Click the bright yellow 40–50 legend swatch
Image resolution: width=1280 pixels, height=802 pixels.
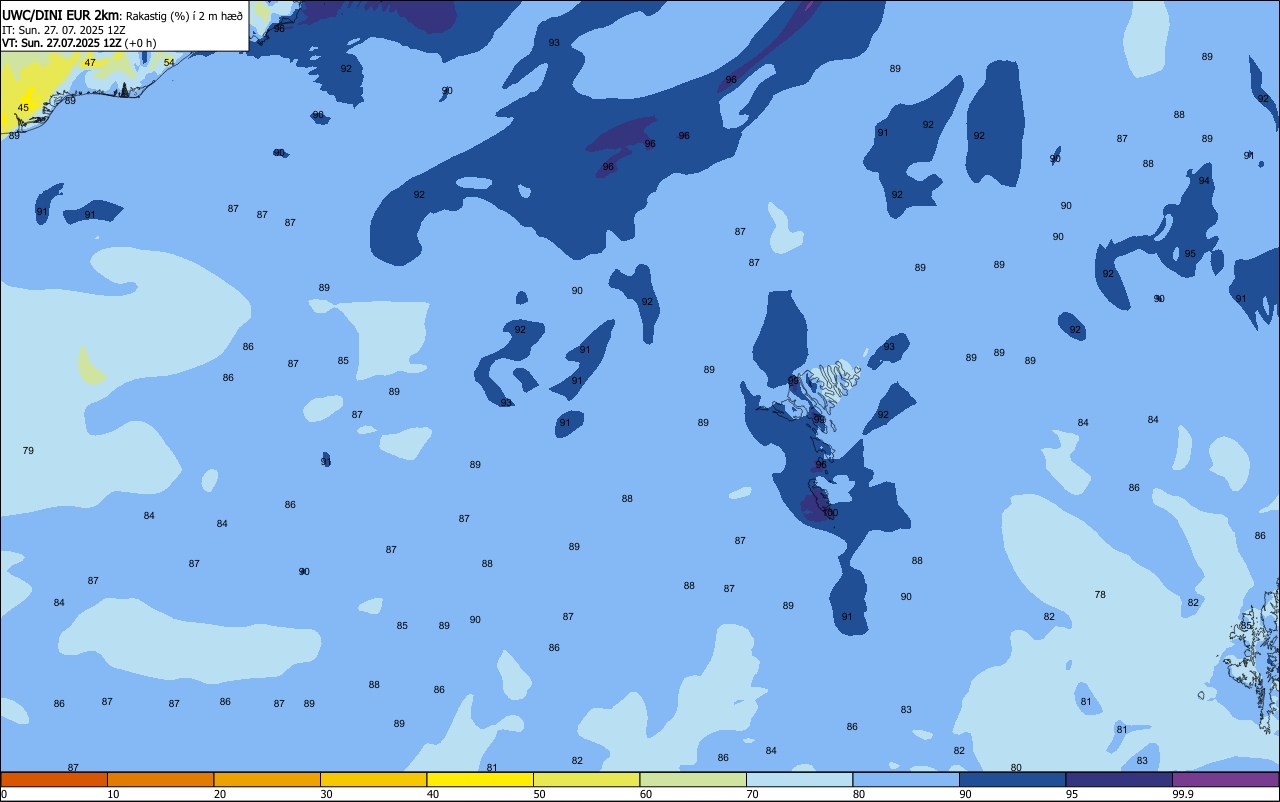pos(480,779)
